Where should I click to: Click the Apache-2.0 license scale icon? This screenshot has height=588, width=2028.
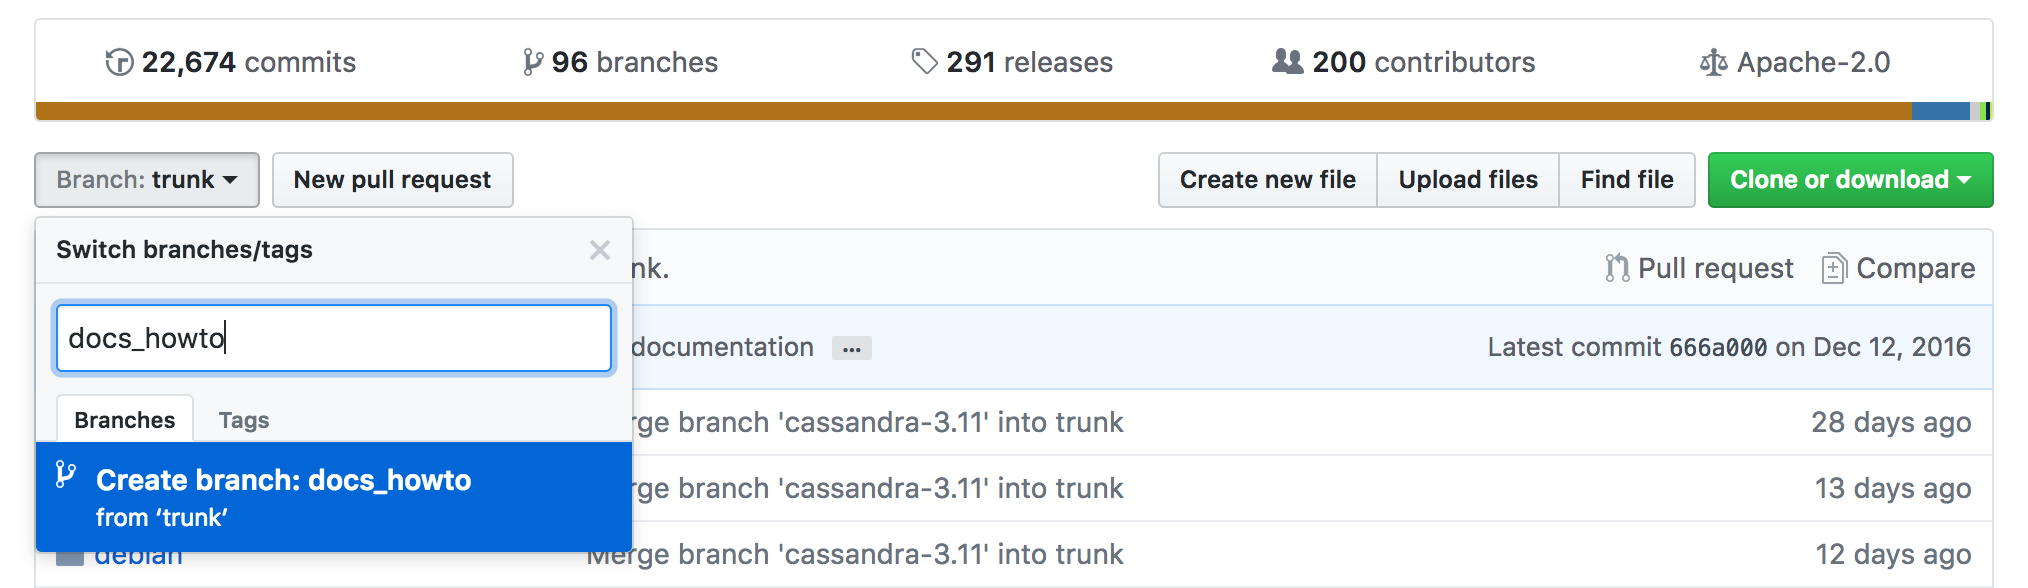coord(1713,63)
